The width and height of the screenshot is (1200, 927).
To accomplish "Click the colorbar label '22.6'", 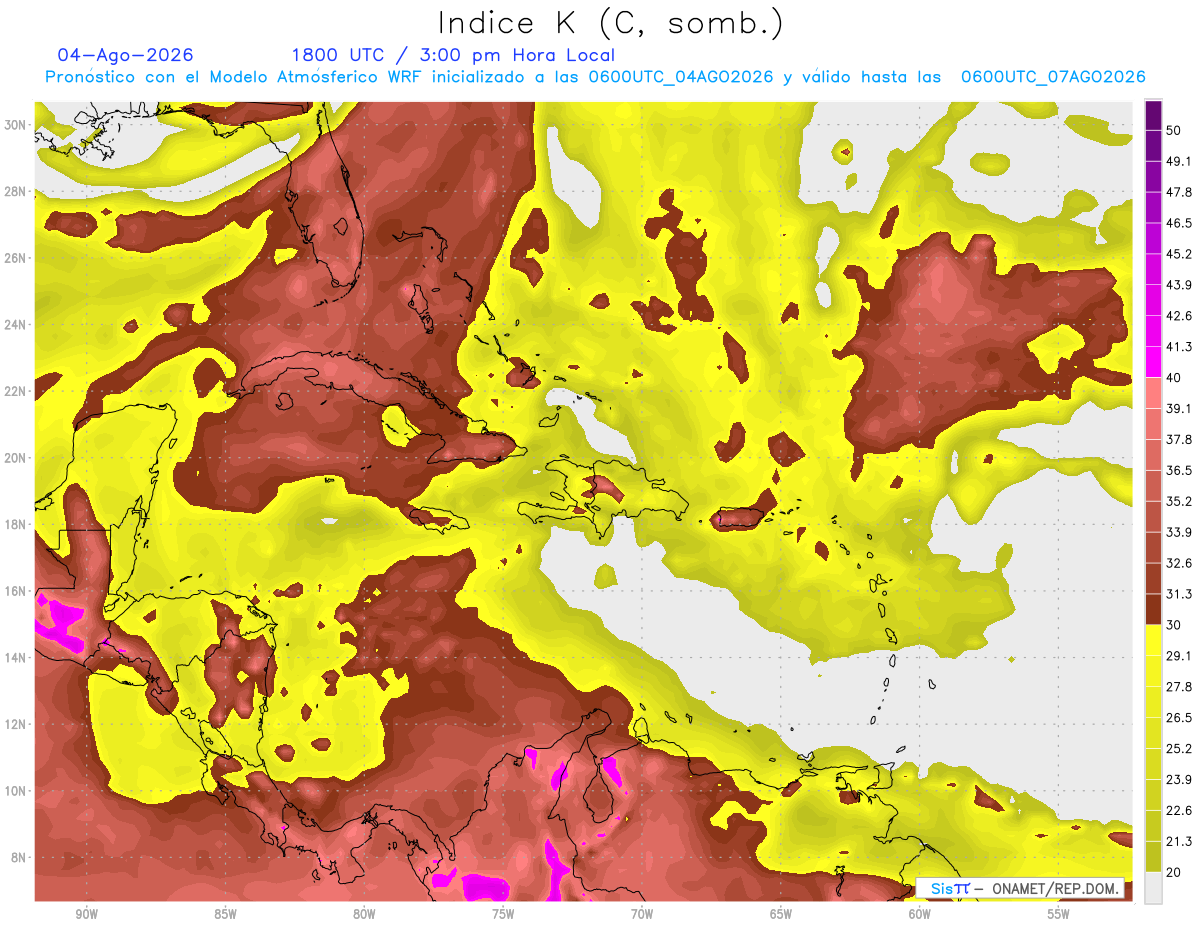I will pyautogui.click(x=1179, y=811).
